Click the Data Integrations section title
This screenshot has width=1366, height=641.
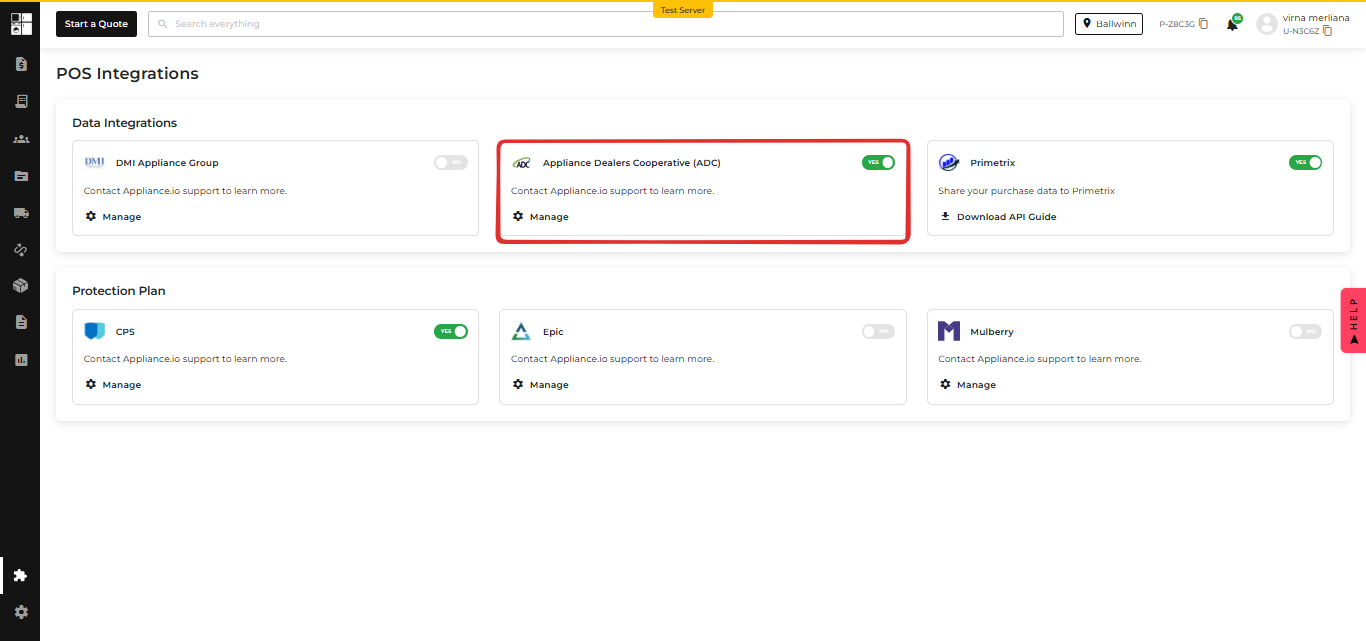[x=124, y=123]
